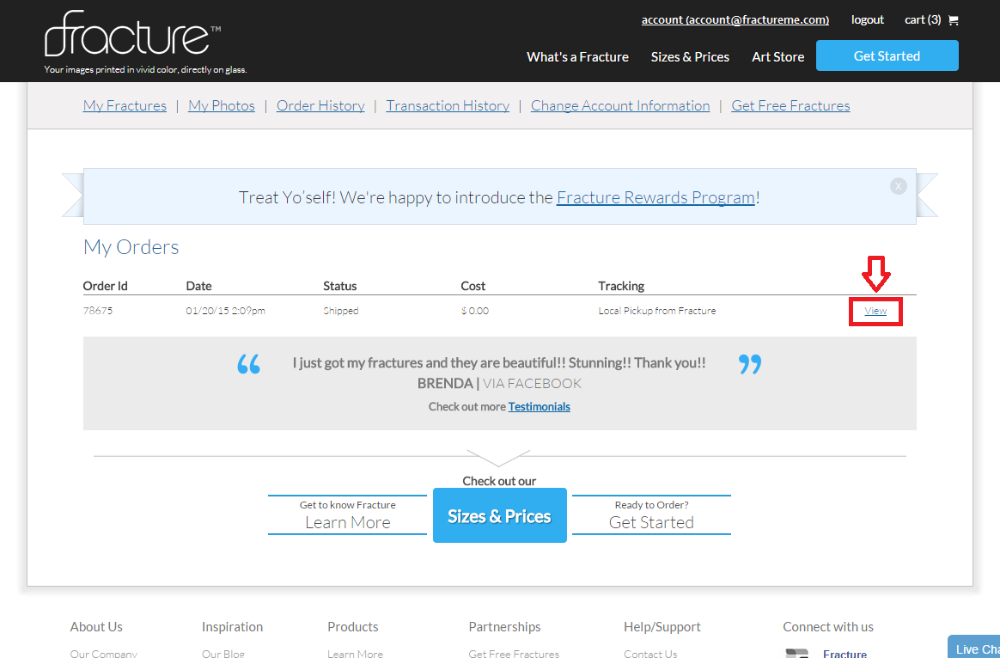Click the order date 01/20/15 2:09pm

pos(225,311)
